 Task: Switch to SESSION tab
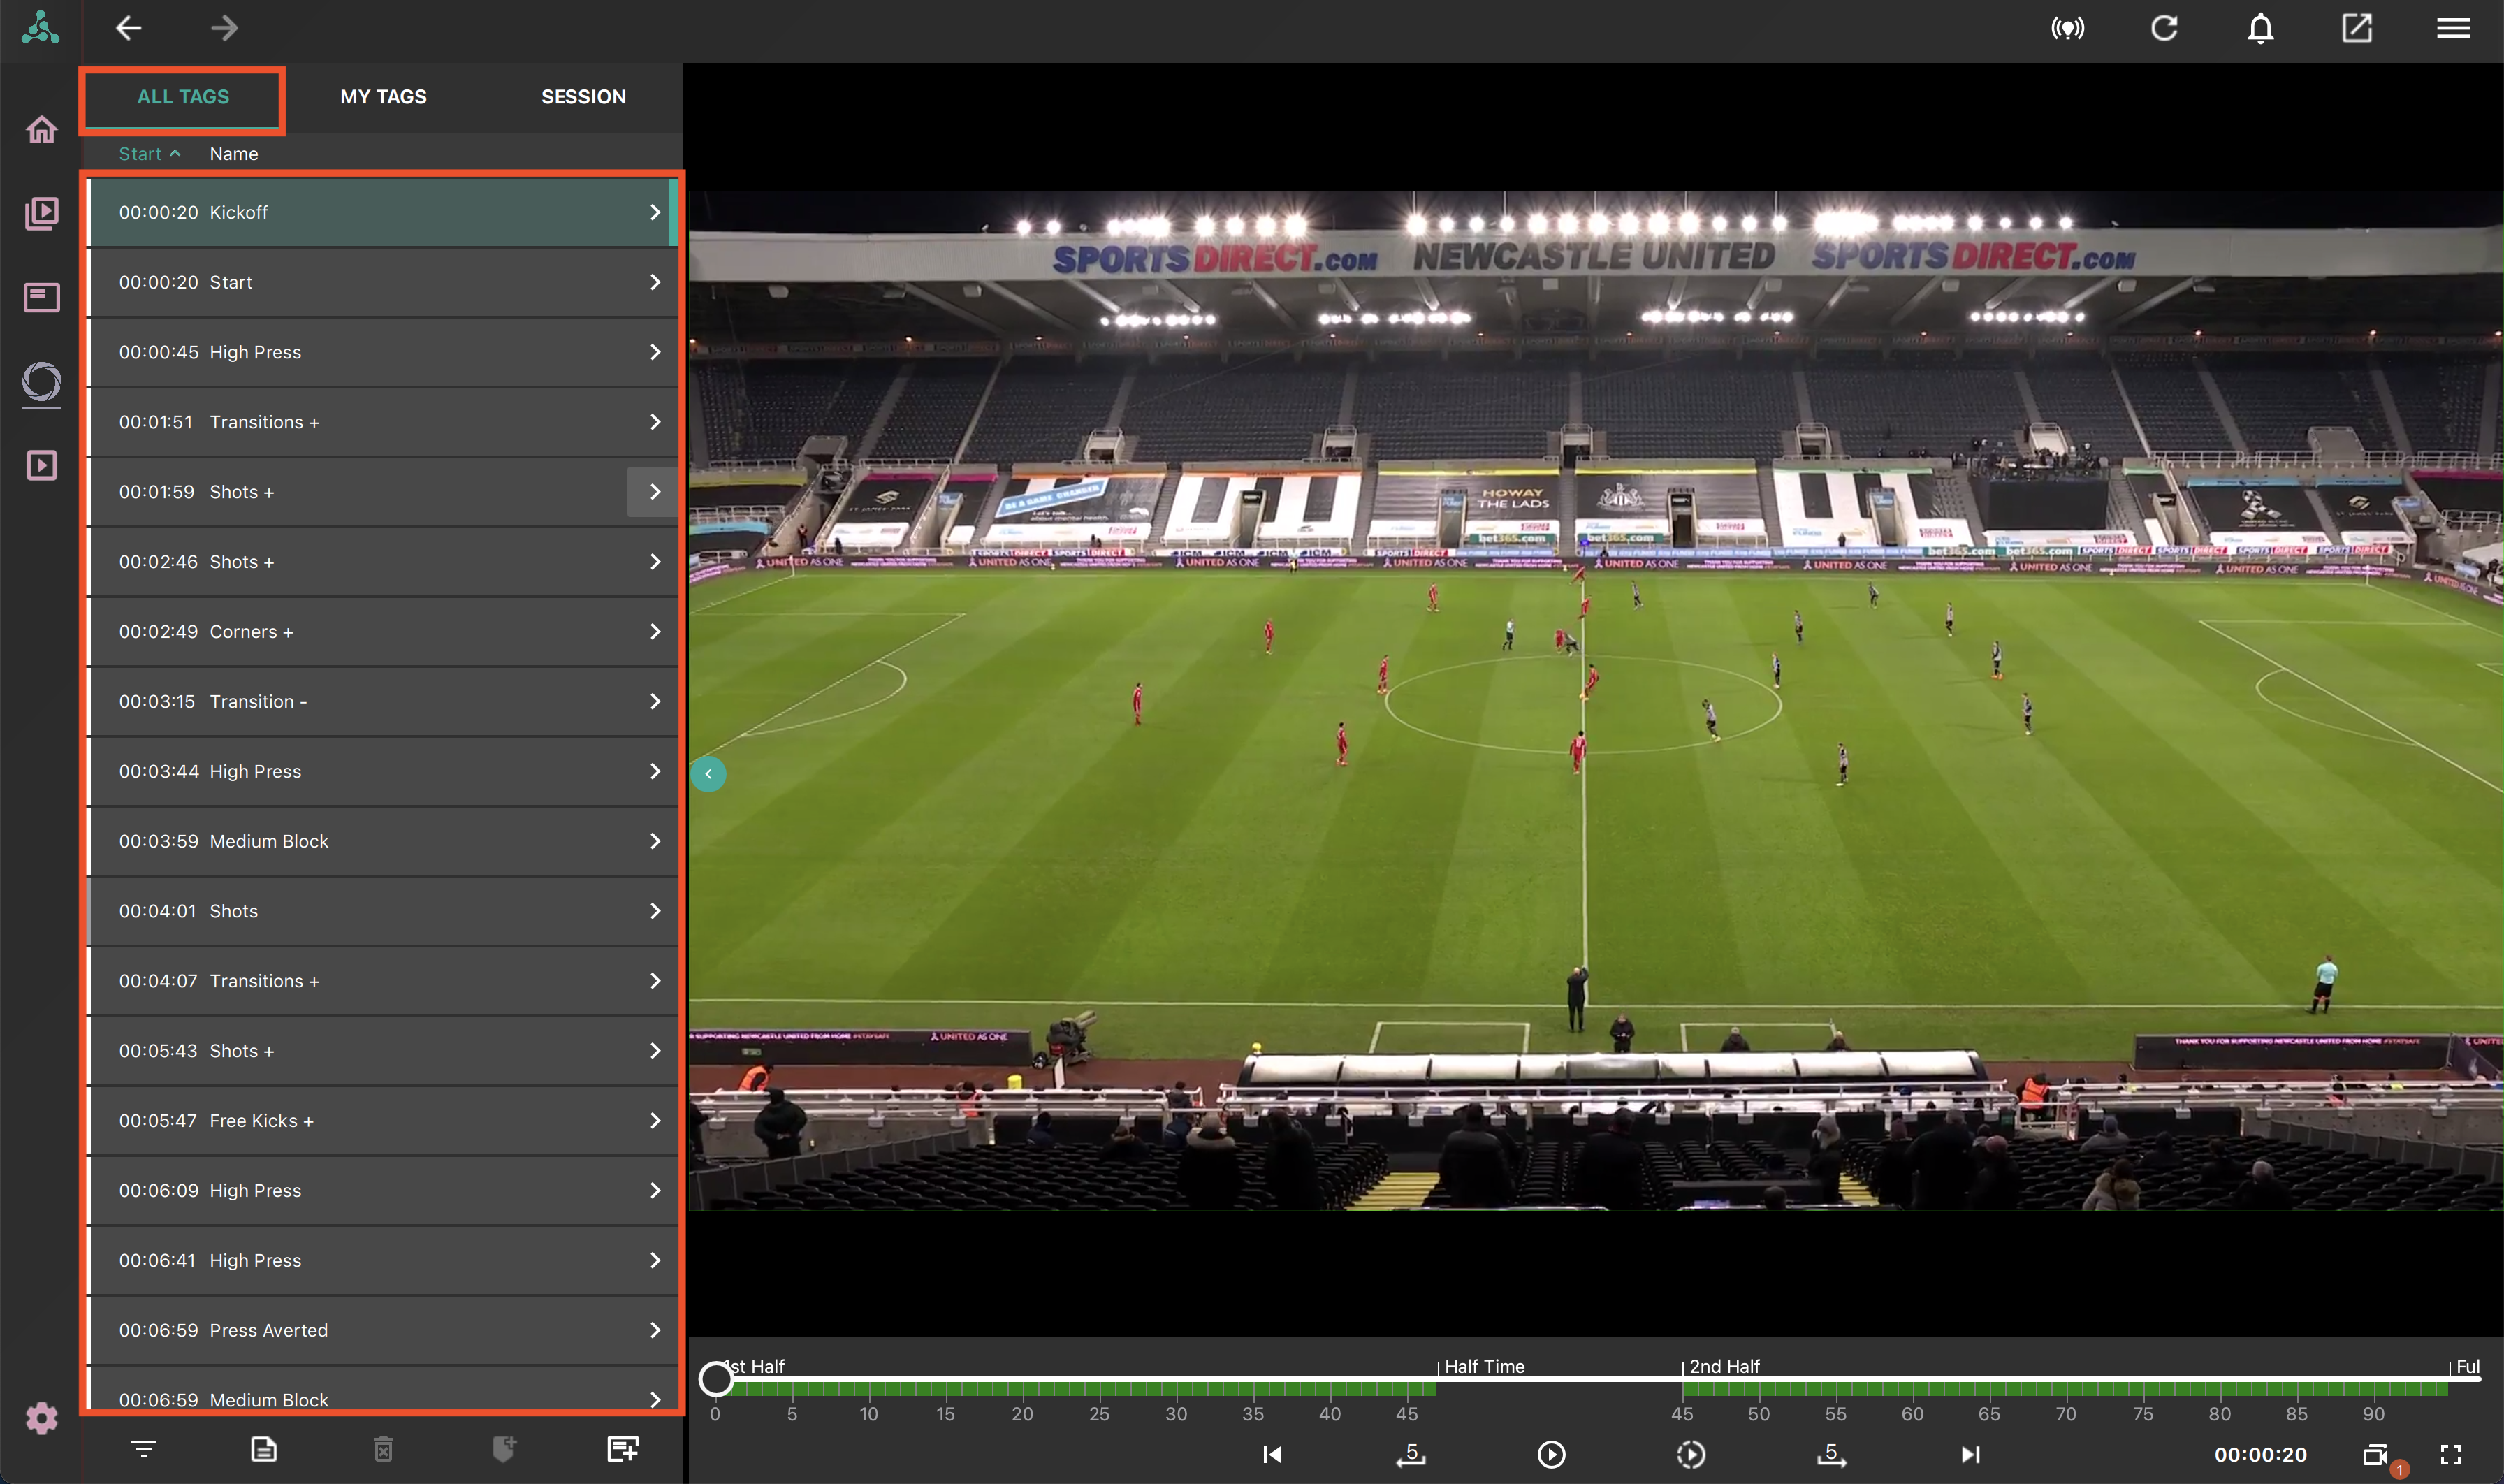584,97
